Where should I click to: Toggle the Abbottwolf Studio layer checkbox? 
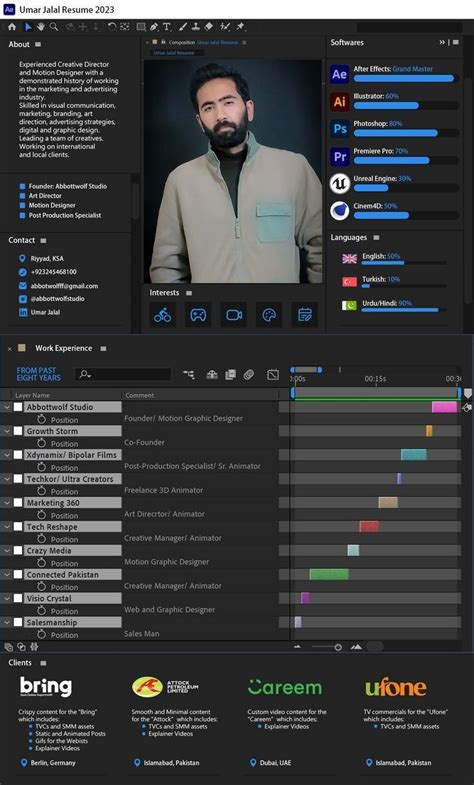point(18,407)
